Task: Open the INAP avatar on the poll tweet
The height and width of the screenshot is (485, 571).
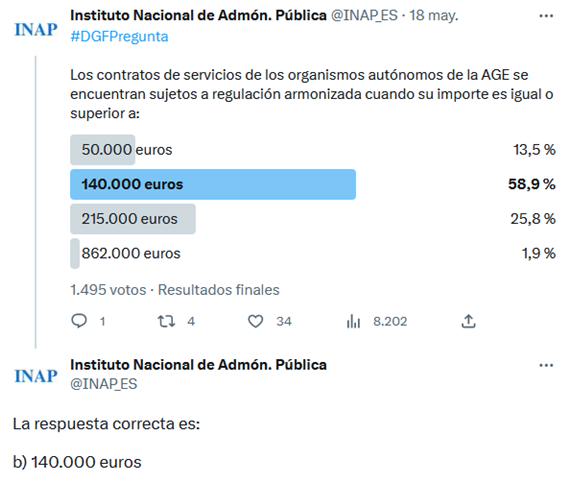Action: (x=36, y=29)
